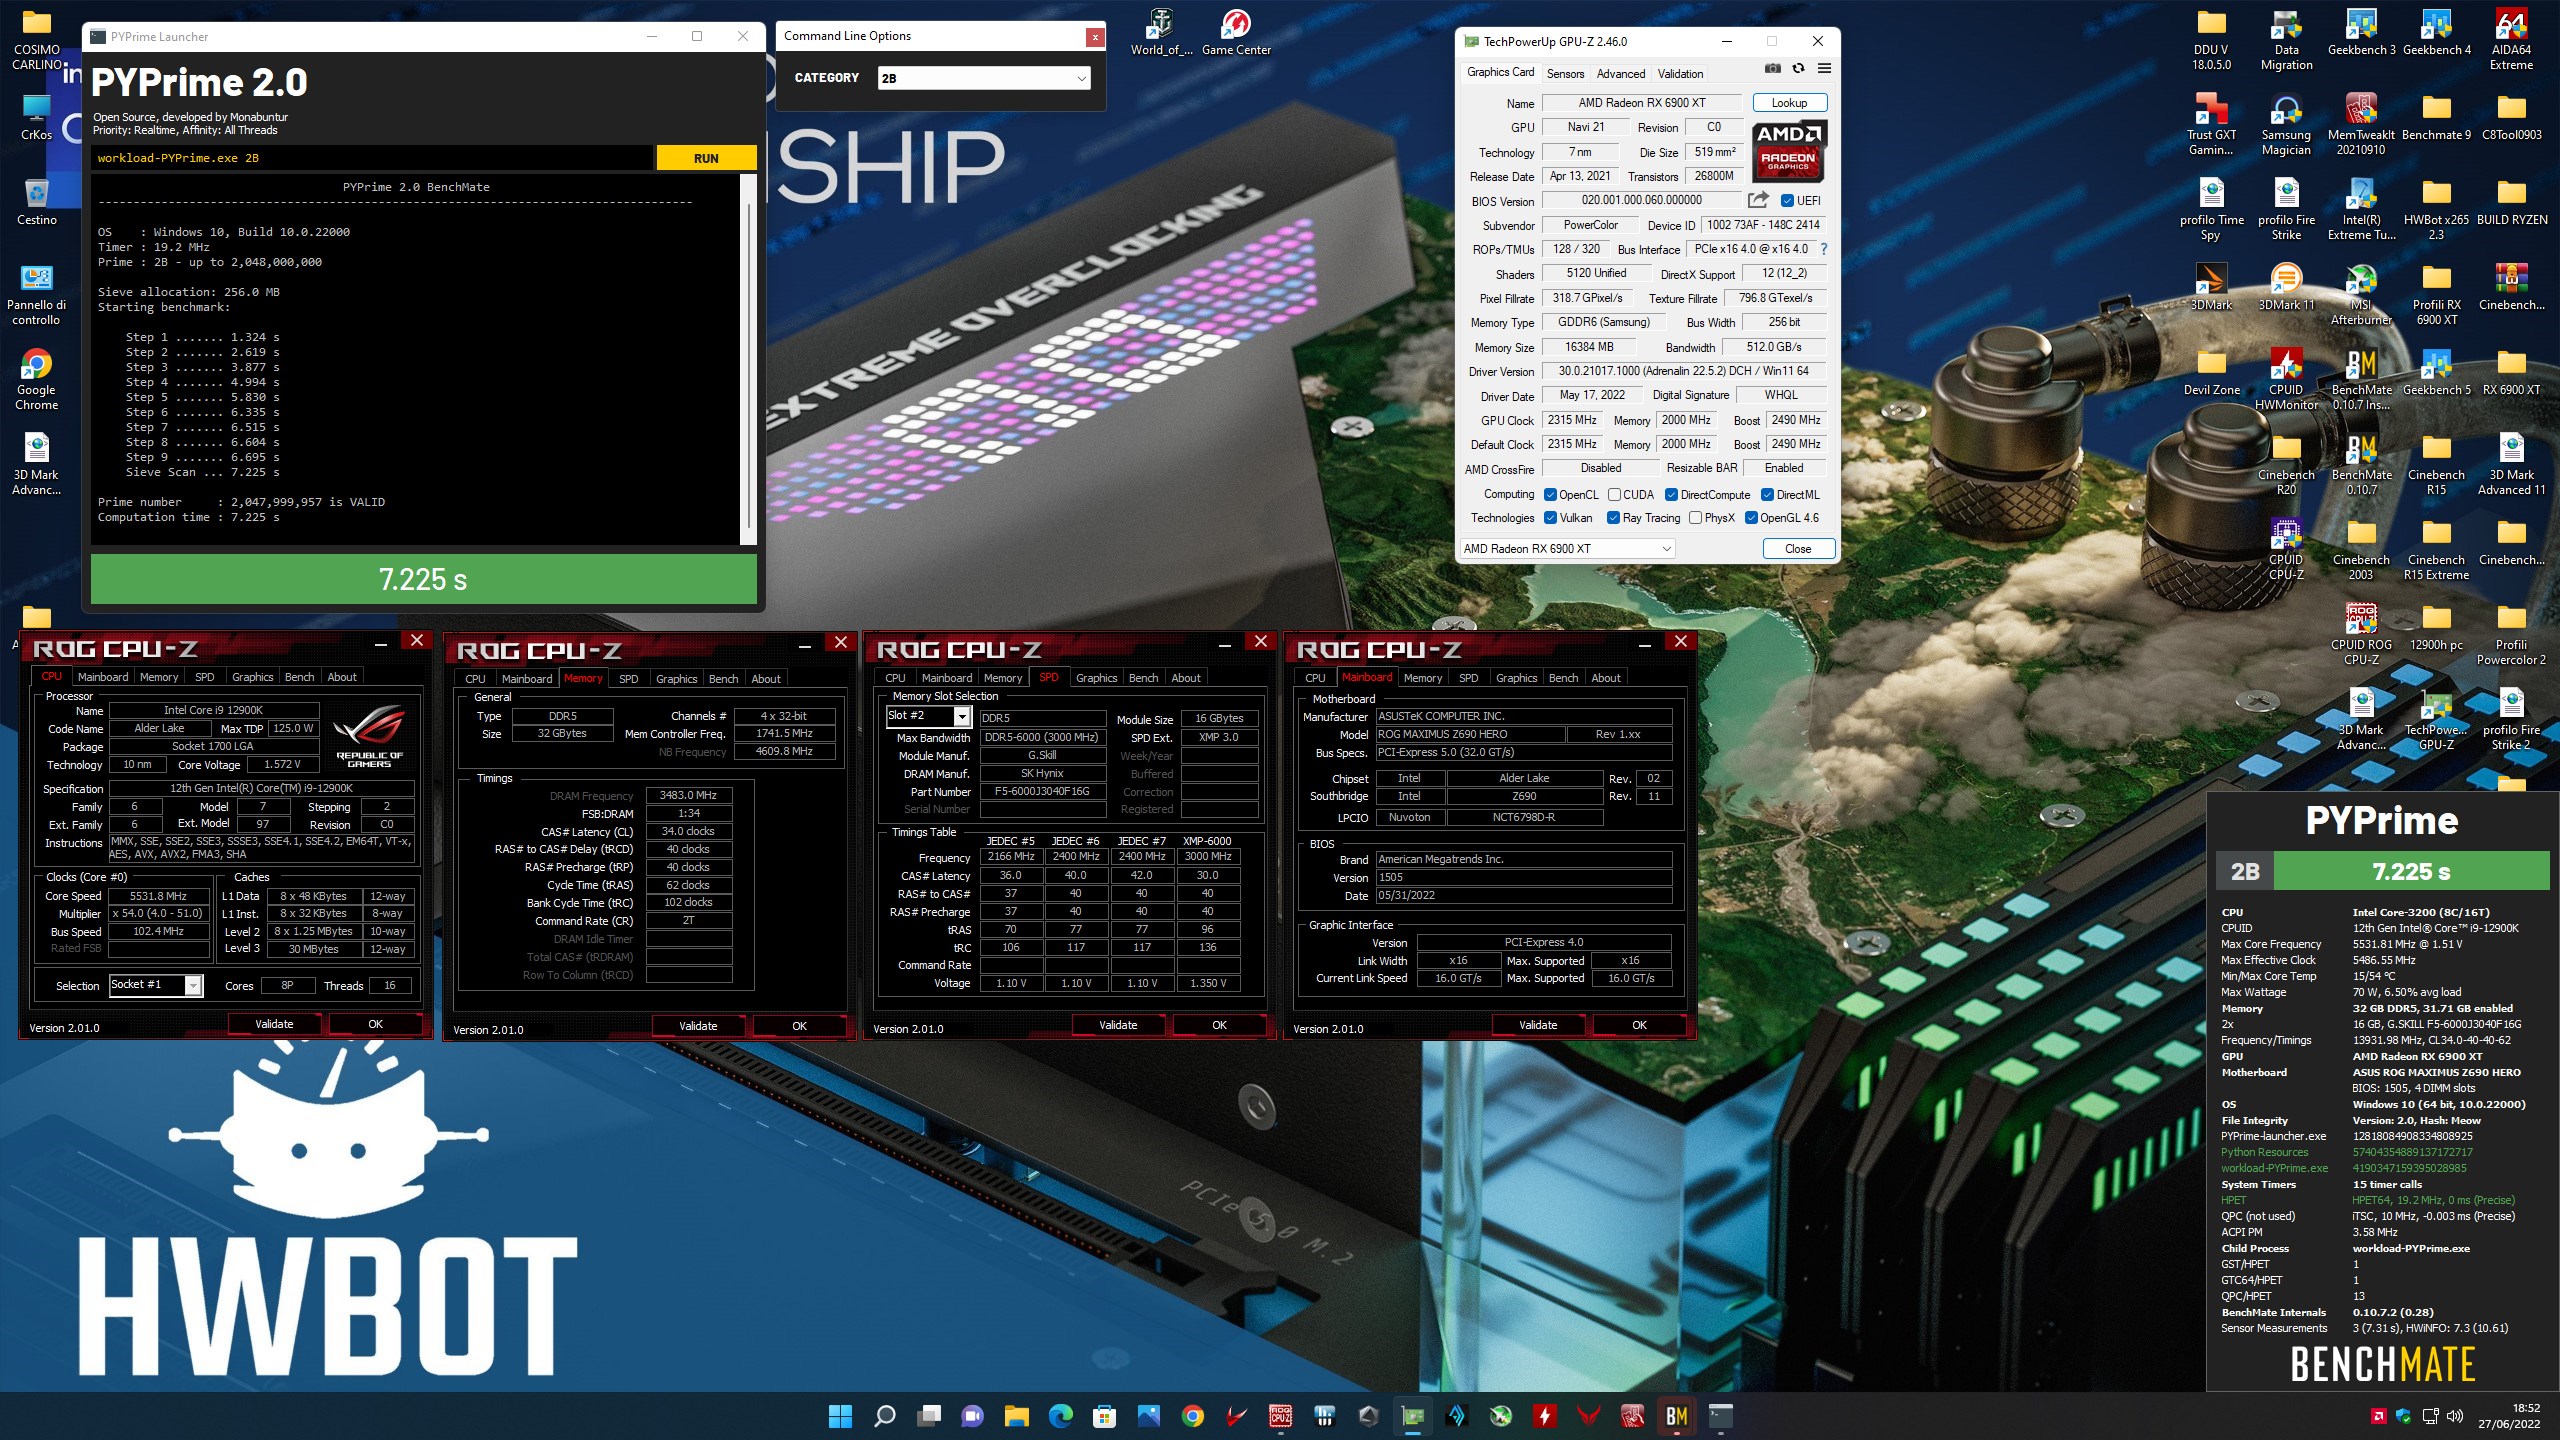The image size is (2560, 1440).
Task: Open Bench tab in the Memory CPU-Z window
Action: point(723,679)
